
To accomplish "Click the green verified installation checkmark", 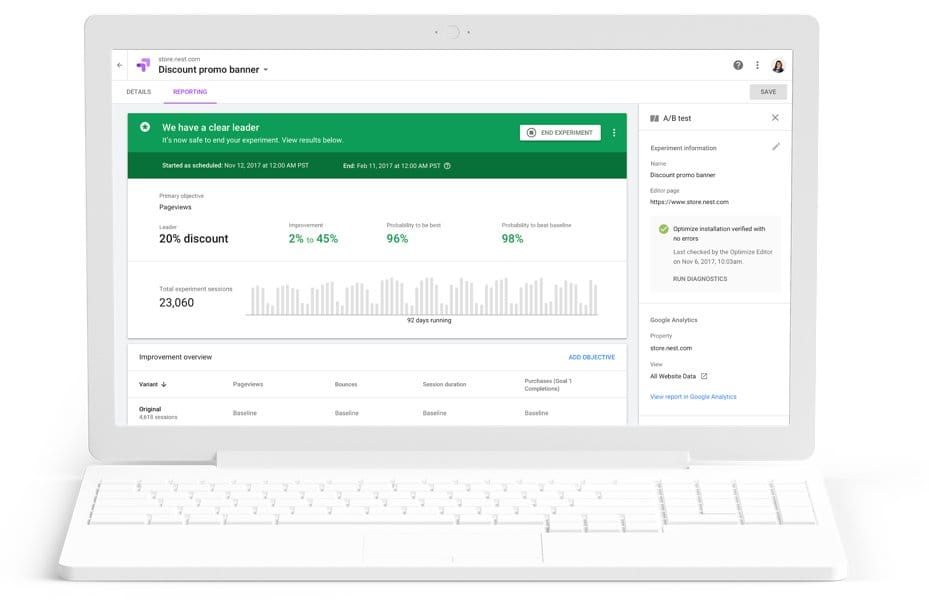I will coord(663,229).
